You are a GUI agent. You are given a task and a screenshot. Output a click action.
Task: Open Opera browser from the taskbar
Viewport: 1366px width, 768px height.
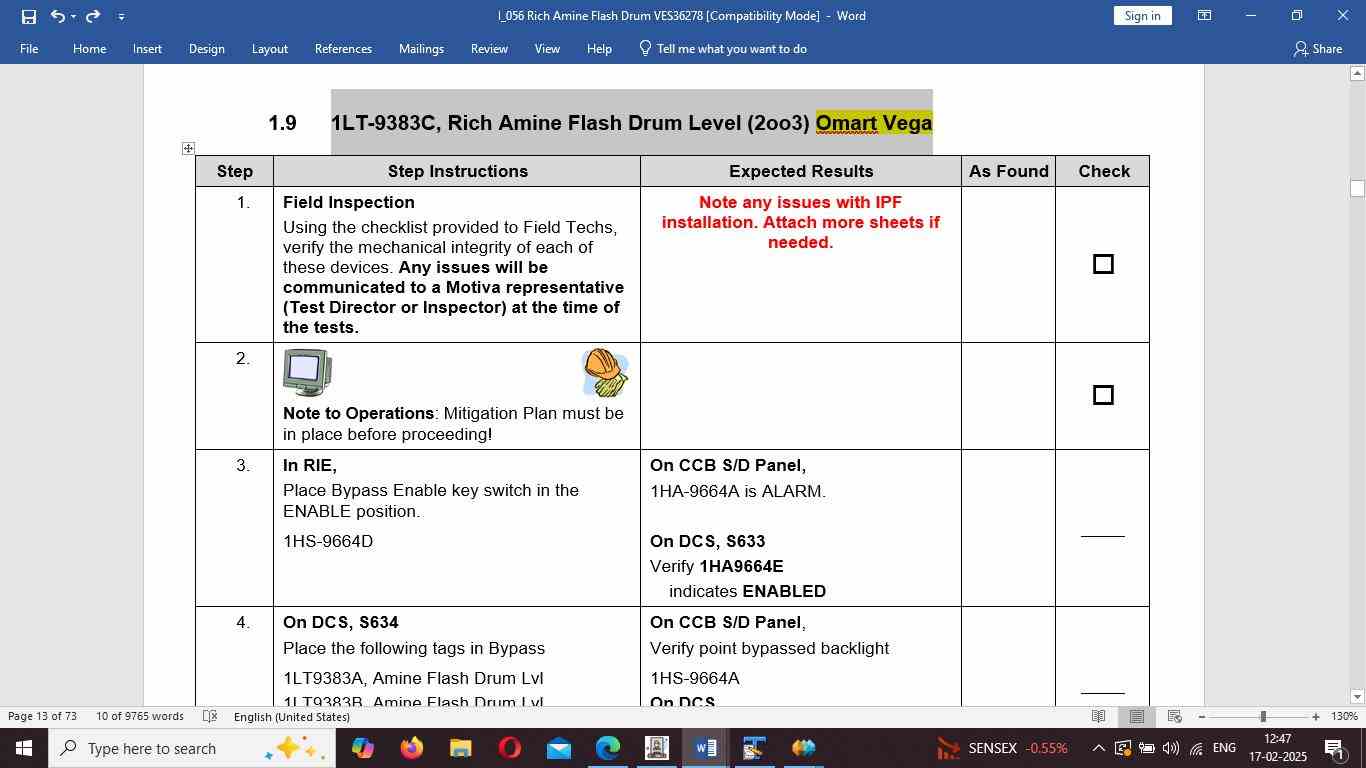click(x=510, y=748)
